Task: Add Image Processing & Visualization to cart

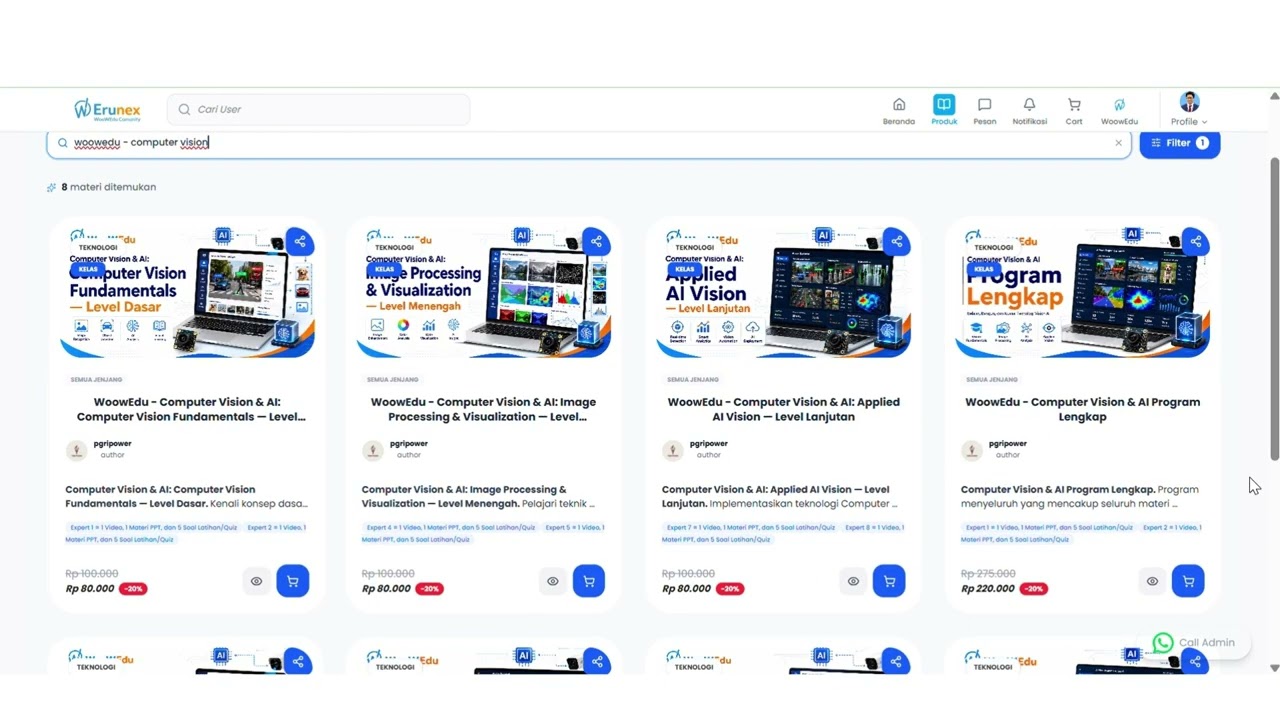Action: click(x=589, y=581)
